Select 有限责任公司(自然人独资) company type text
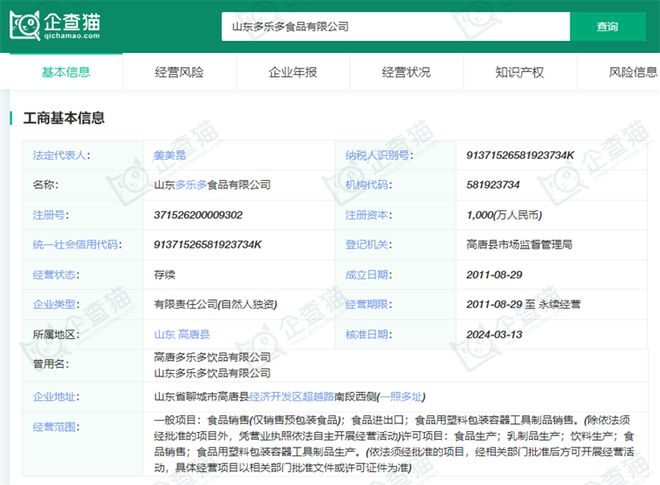This screenshot has height=485, width=660. point(216,304)
